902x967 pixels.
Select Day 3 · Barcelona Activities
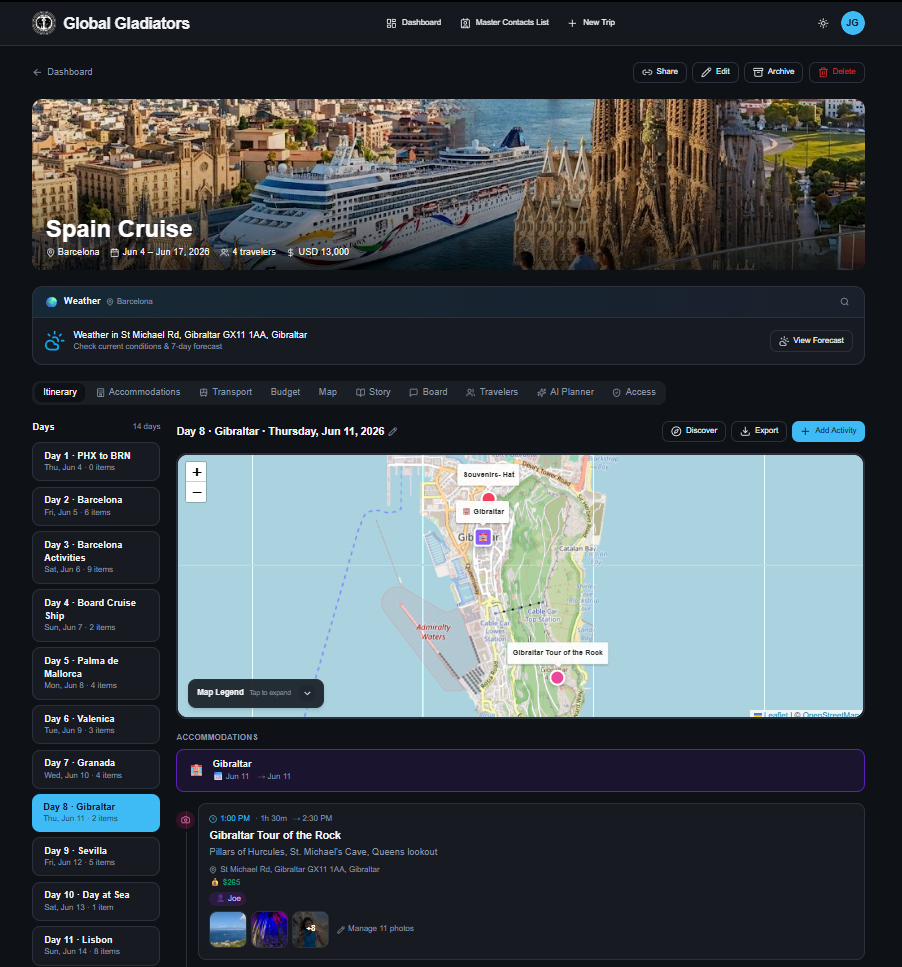point(96,558)
